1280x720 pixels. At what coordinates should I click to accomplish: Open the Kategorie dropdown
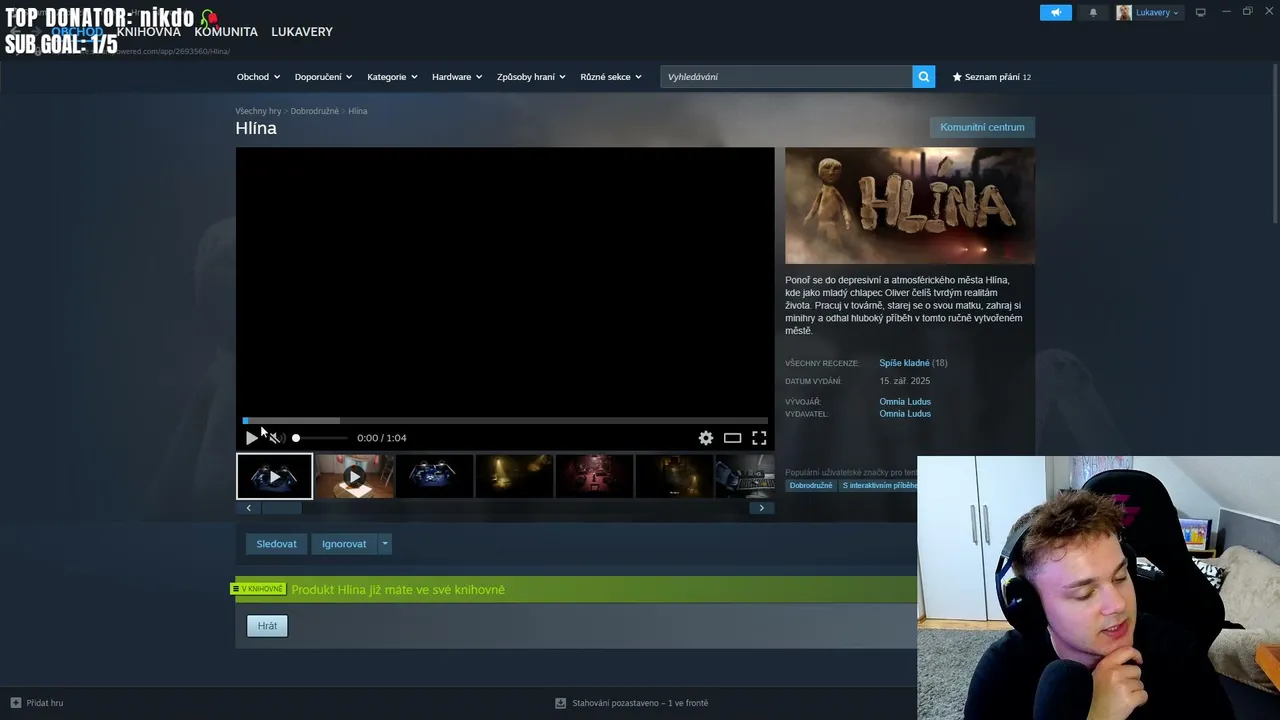coord(392,77)
